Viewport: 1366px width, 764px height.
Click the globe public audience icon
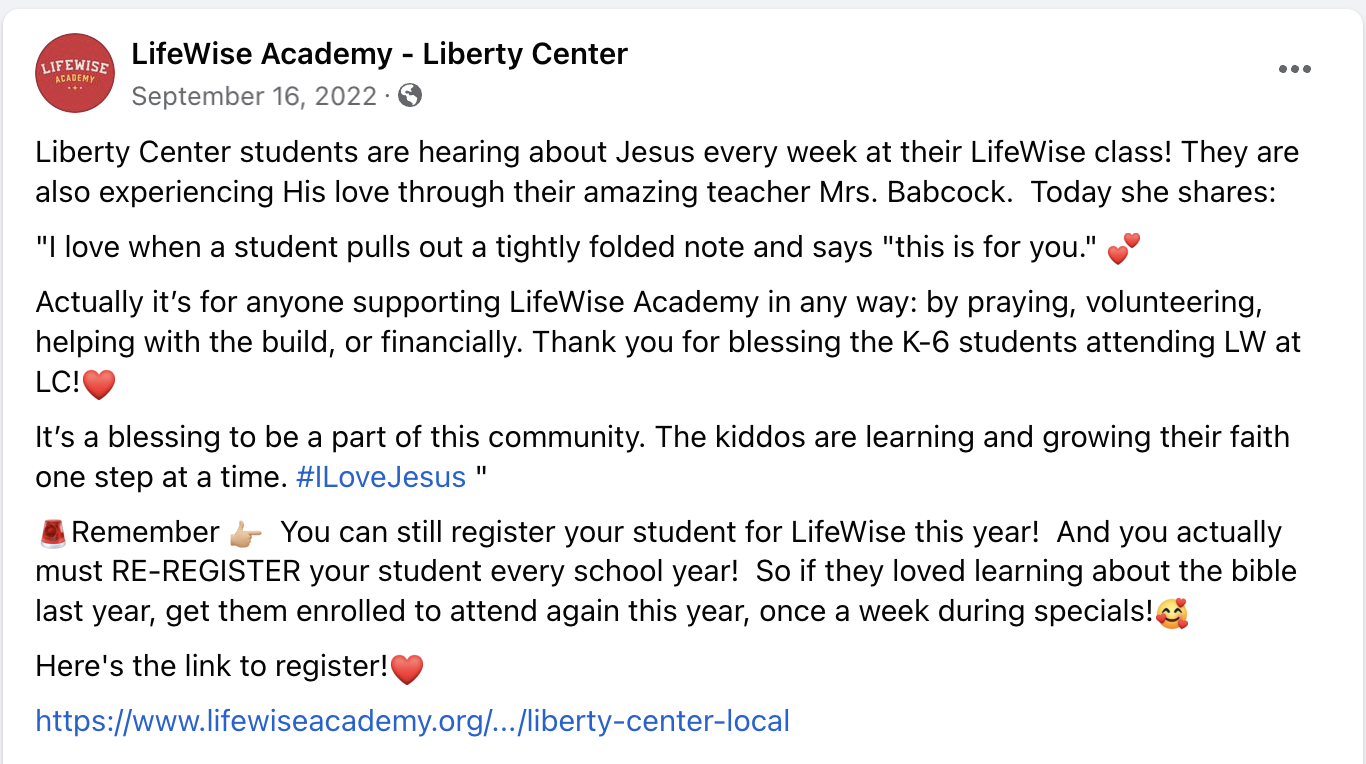click(x=410, y=95)
